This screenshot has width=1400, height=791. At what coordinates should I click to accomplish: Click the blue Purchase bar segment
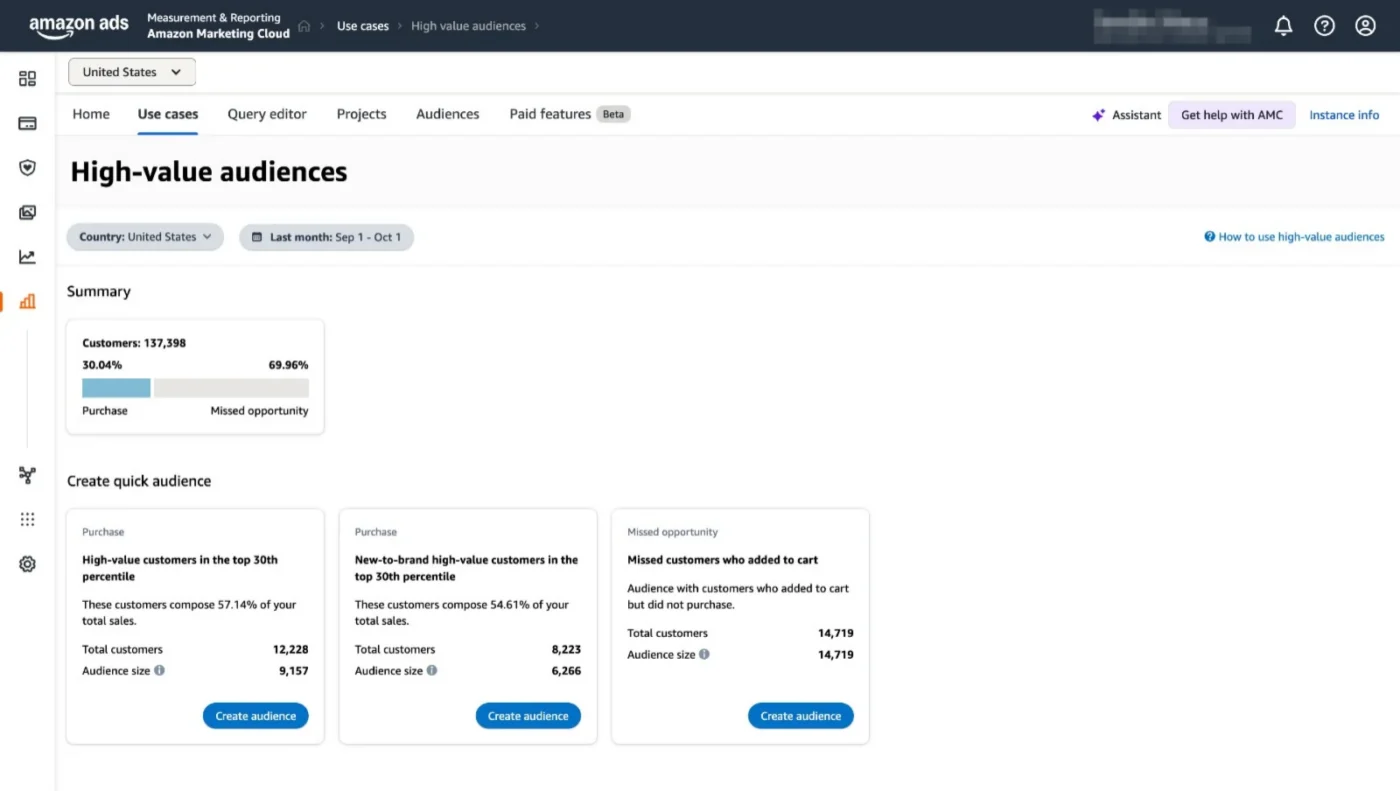(x=116, y=388)
